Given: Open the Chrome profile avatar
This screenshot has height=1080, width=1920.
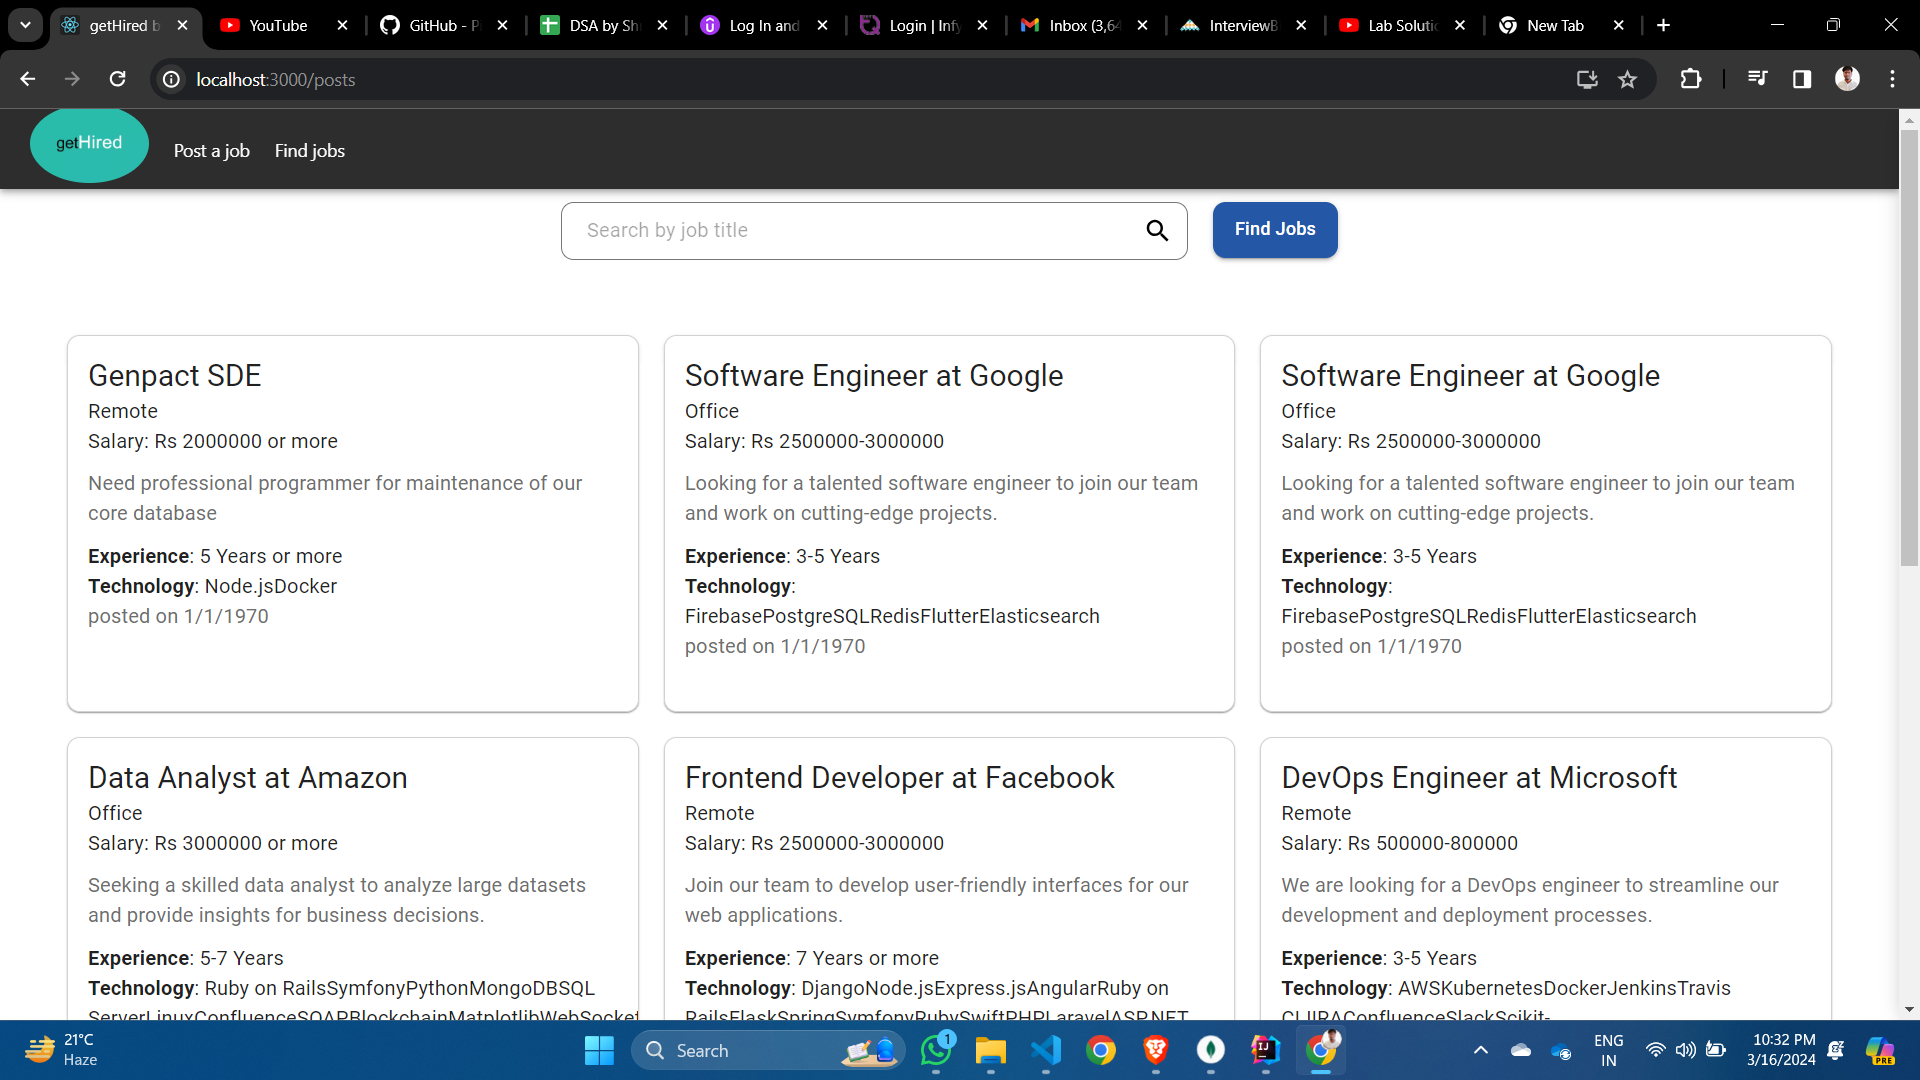Looking at the screenshot, I should (1847, 79).
